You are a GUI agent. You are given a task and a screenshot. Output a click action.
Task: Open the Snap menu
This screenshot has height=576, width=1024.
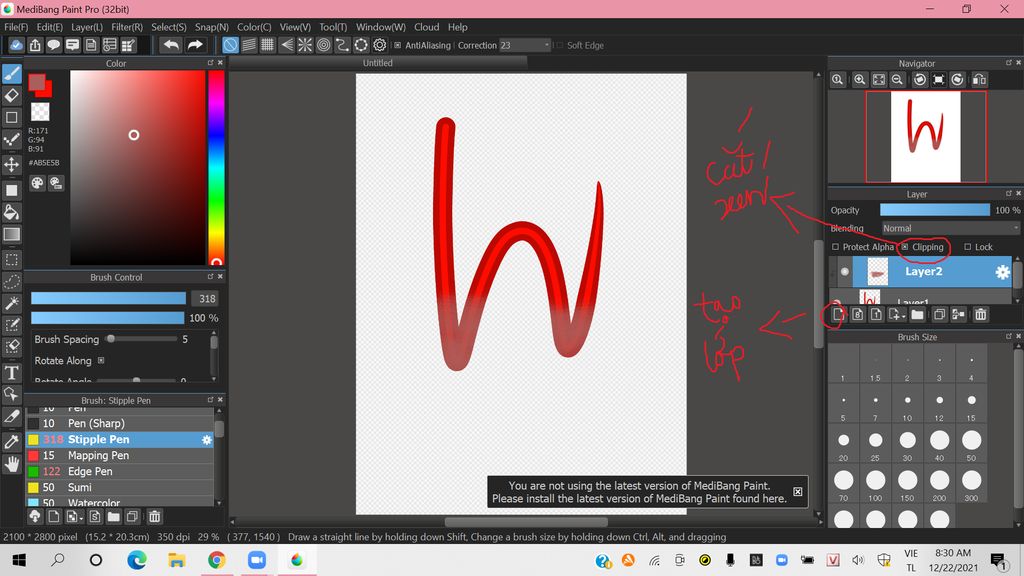pyautogui.click(x=212, y=27)
